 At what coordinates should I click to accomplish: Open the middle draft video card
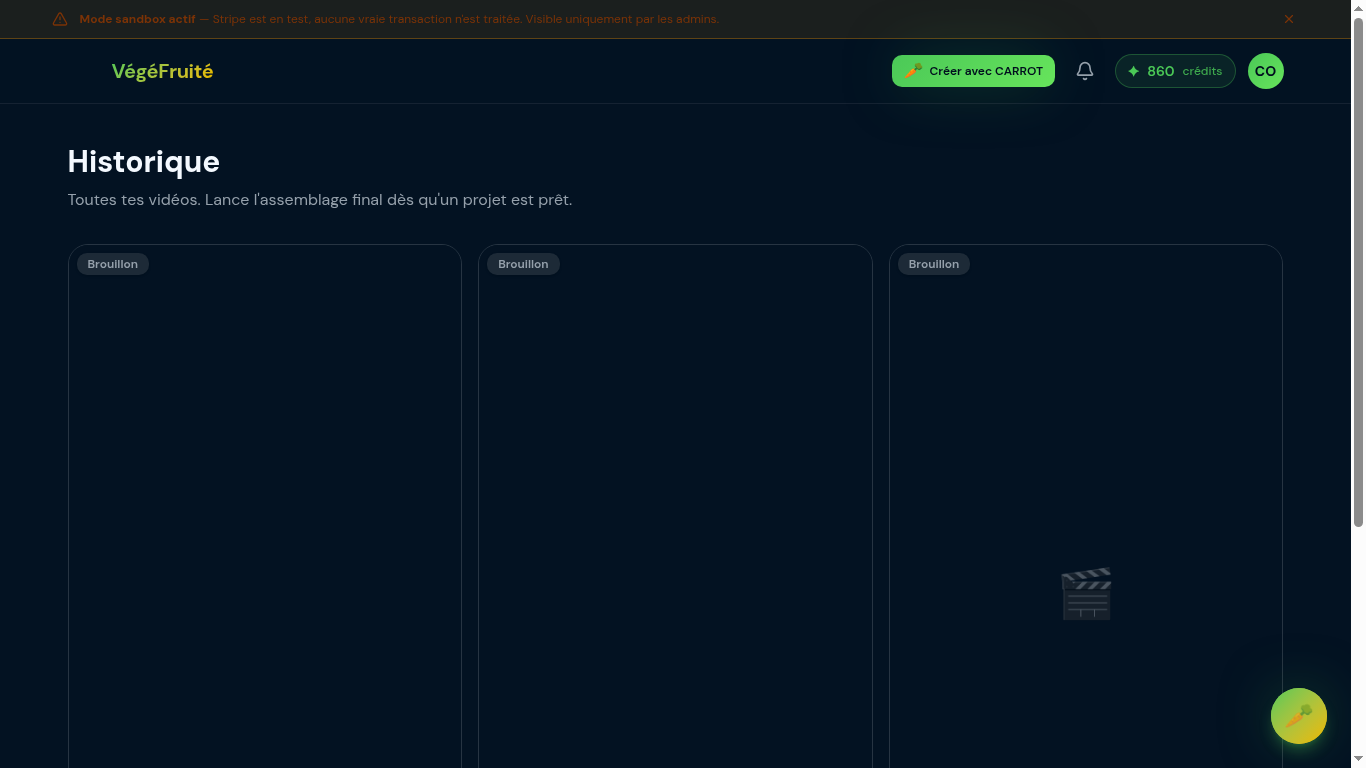tap(675, 500)
